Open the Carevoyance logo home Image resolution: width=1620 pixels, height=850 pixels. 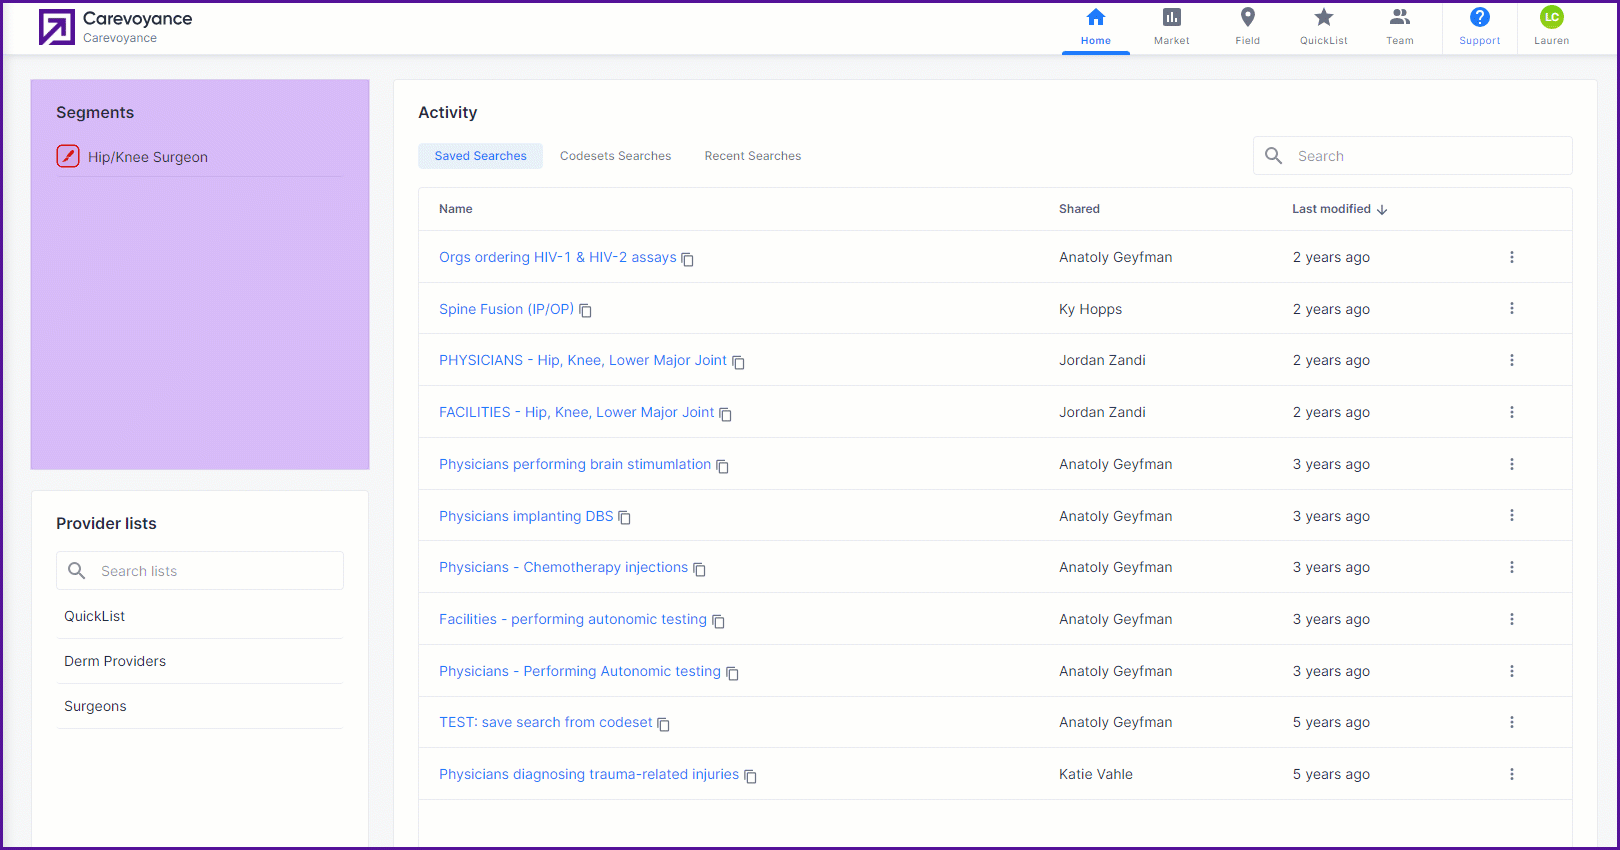tap(57, 27)
